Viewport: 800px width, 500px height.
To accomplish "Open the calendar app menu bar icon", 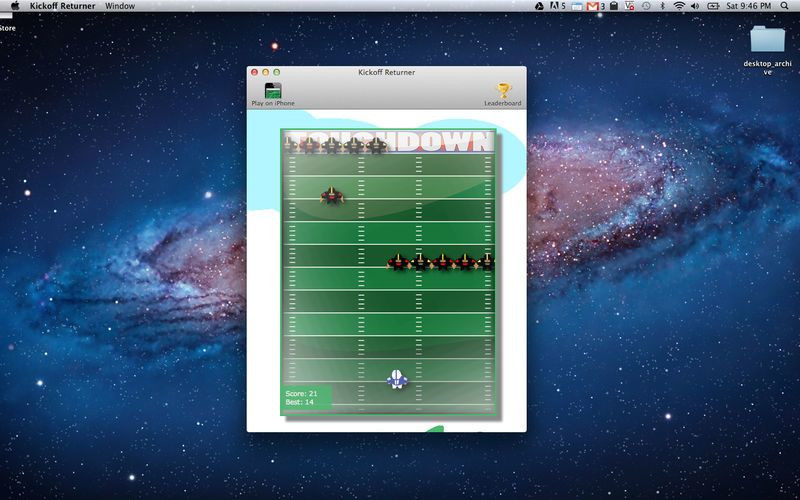I will [x=577, y=6].
